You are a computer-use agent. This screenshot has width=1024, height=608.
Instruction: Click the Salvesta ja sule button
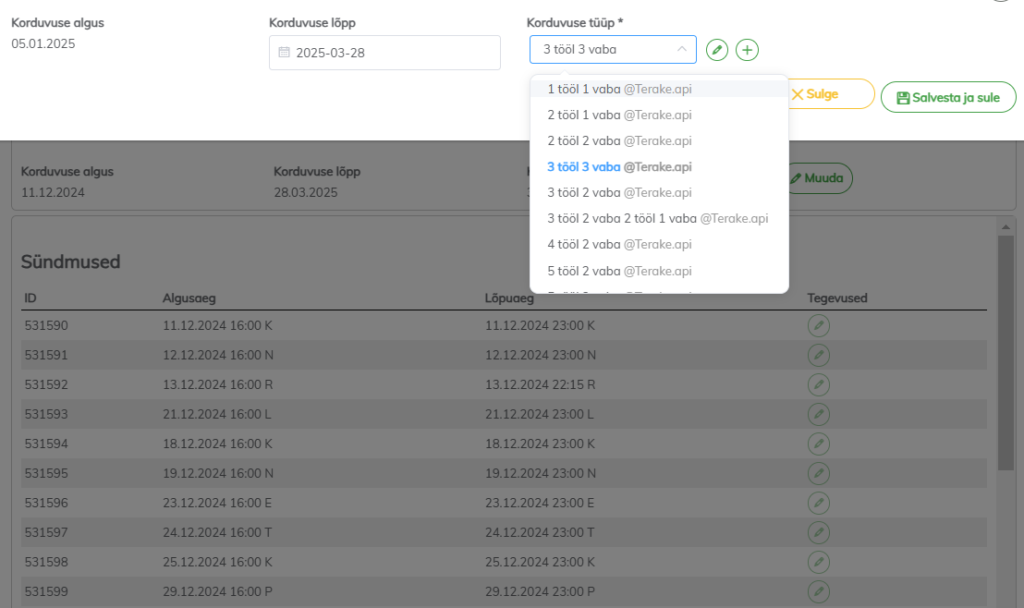pos(948,97)
